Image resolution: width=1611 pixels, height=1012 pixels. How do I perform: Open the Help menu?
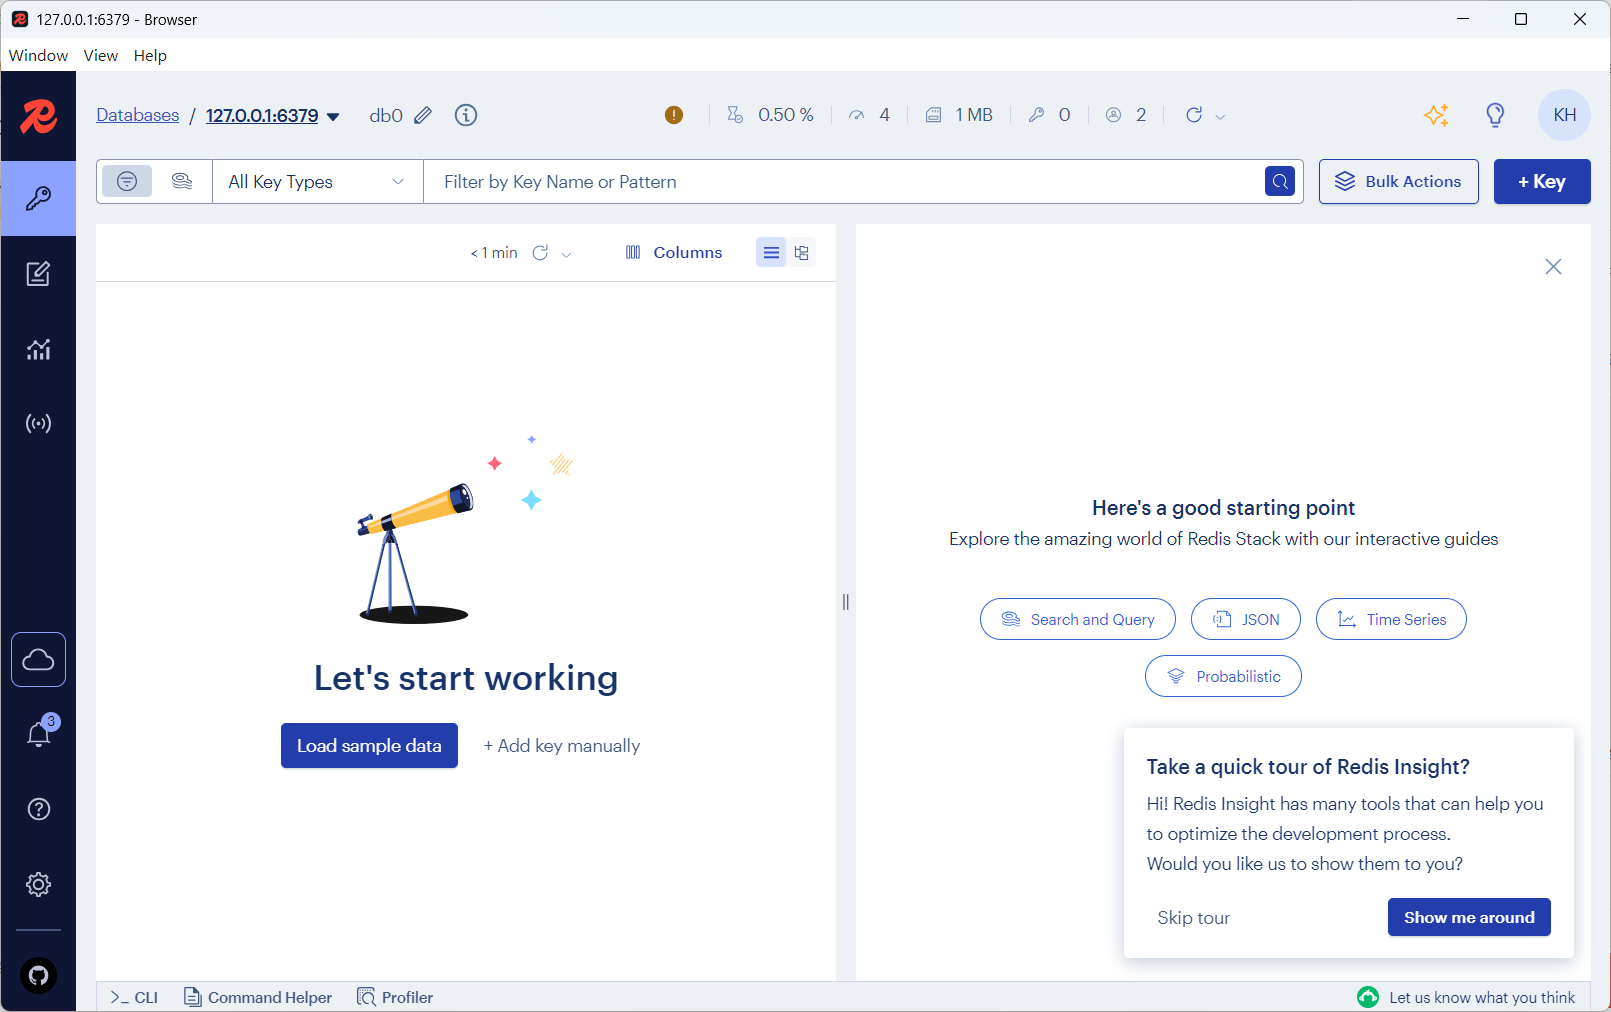[150, 55]
